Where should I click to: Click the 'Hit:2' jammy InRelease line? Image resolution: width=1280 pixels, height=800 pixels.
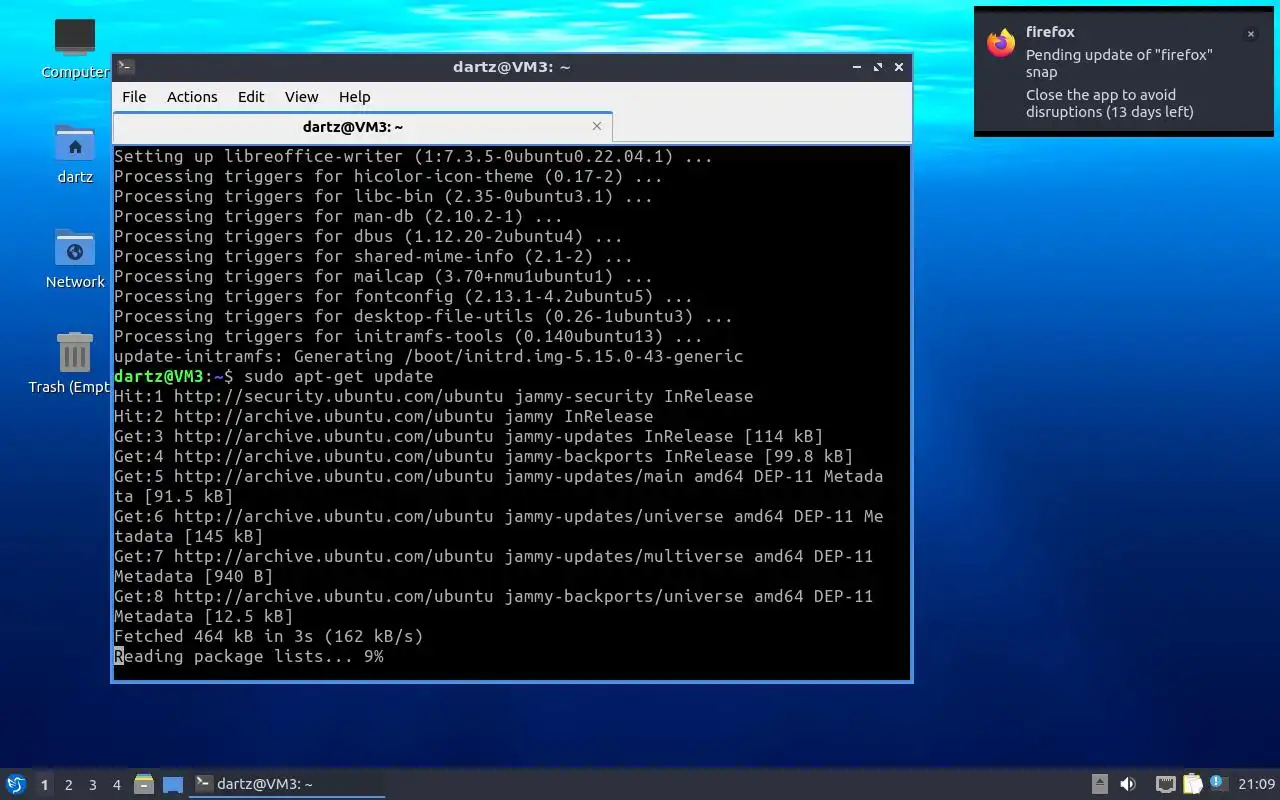384,416
